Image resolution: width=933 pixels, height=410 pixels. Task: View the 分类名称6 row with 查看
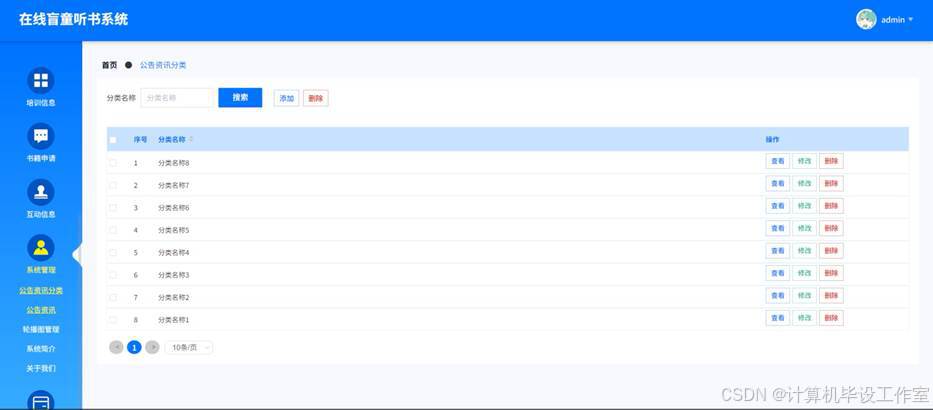click(778, 206)
